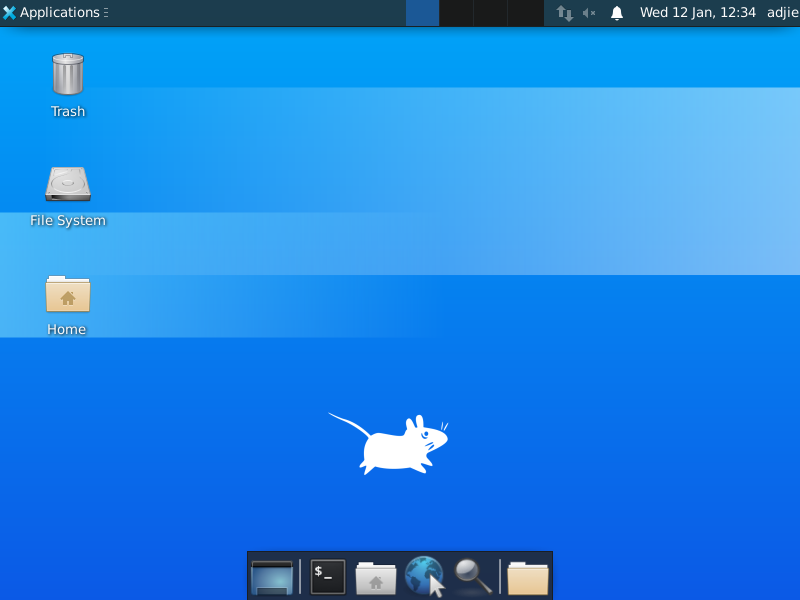
Task: Select the Home folder desktop icon
Action: (x=68, y=294)
